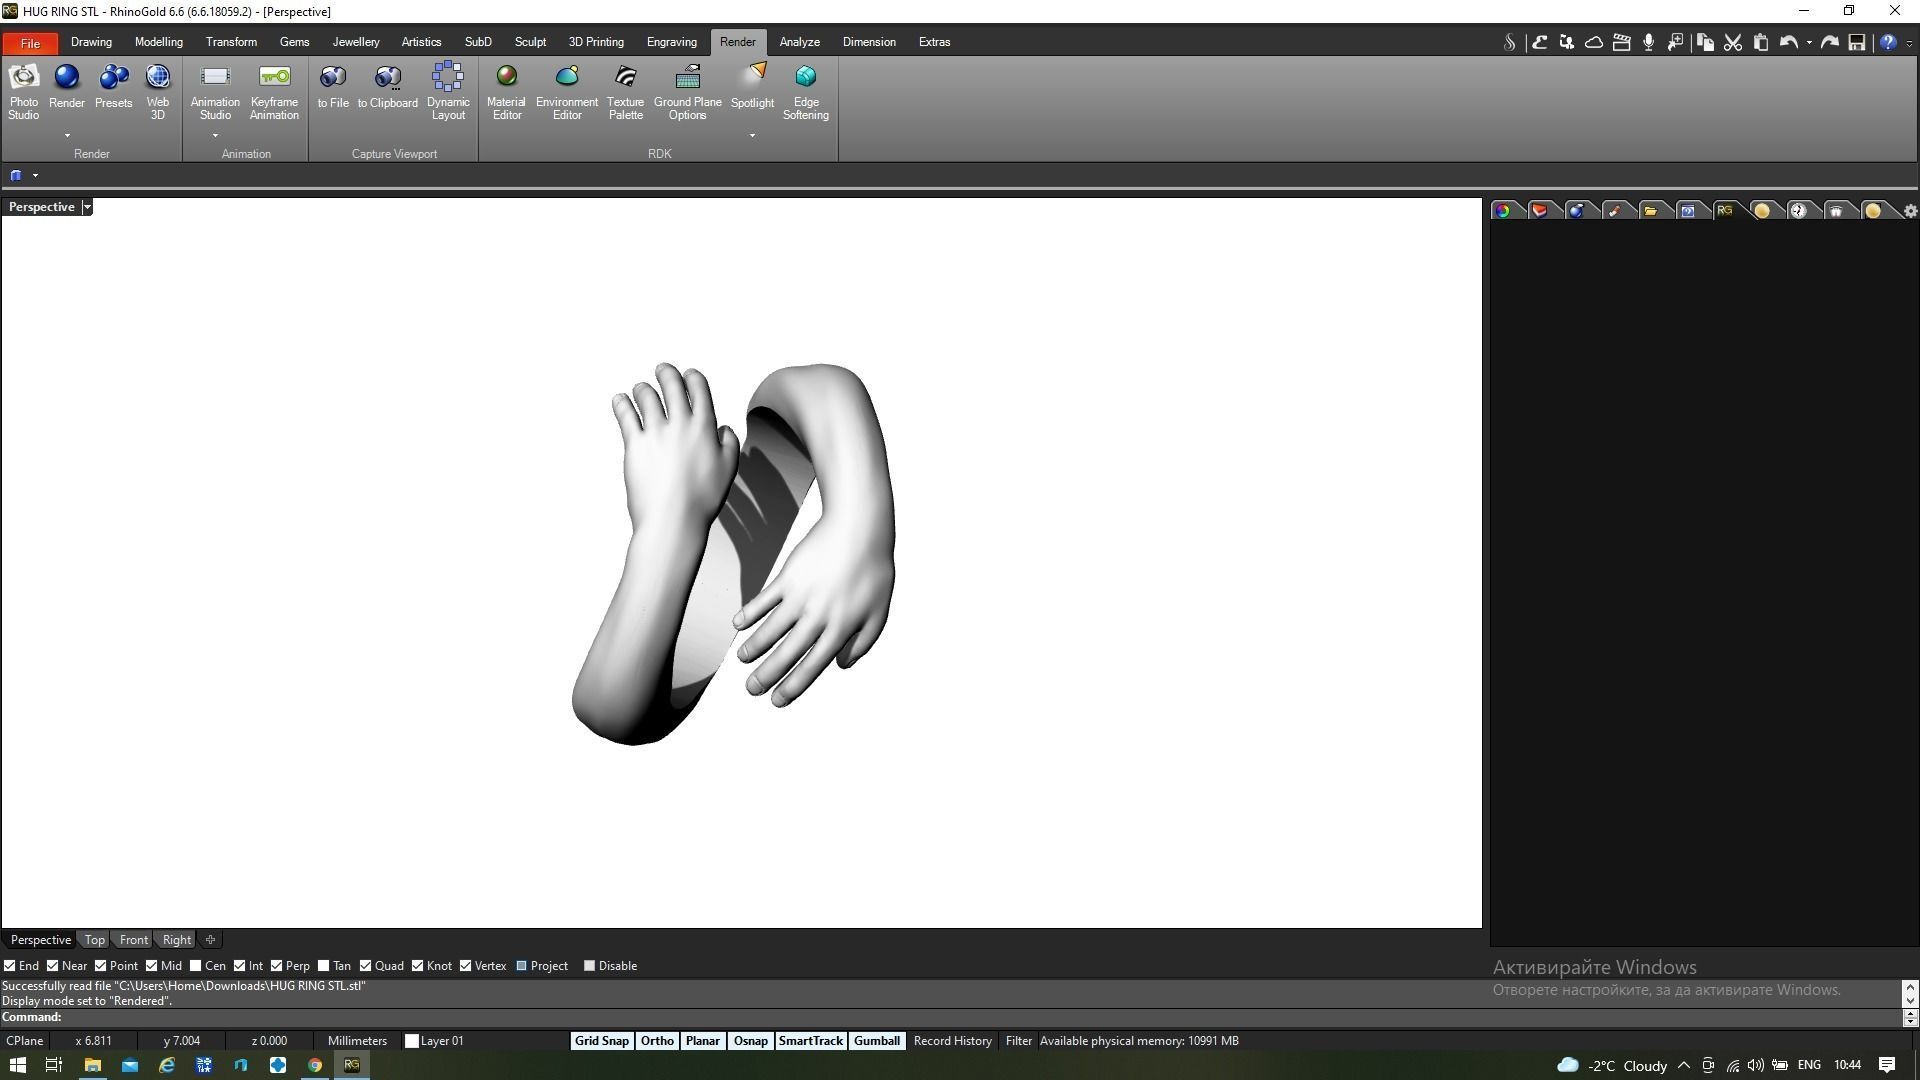This screenshot has width=1920, height=1080.
Task: Open Ground Plane Options
Action: pos(688,92)
